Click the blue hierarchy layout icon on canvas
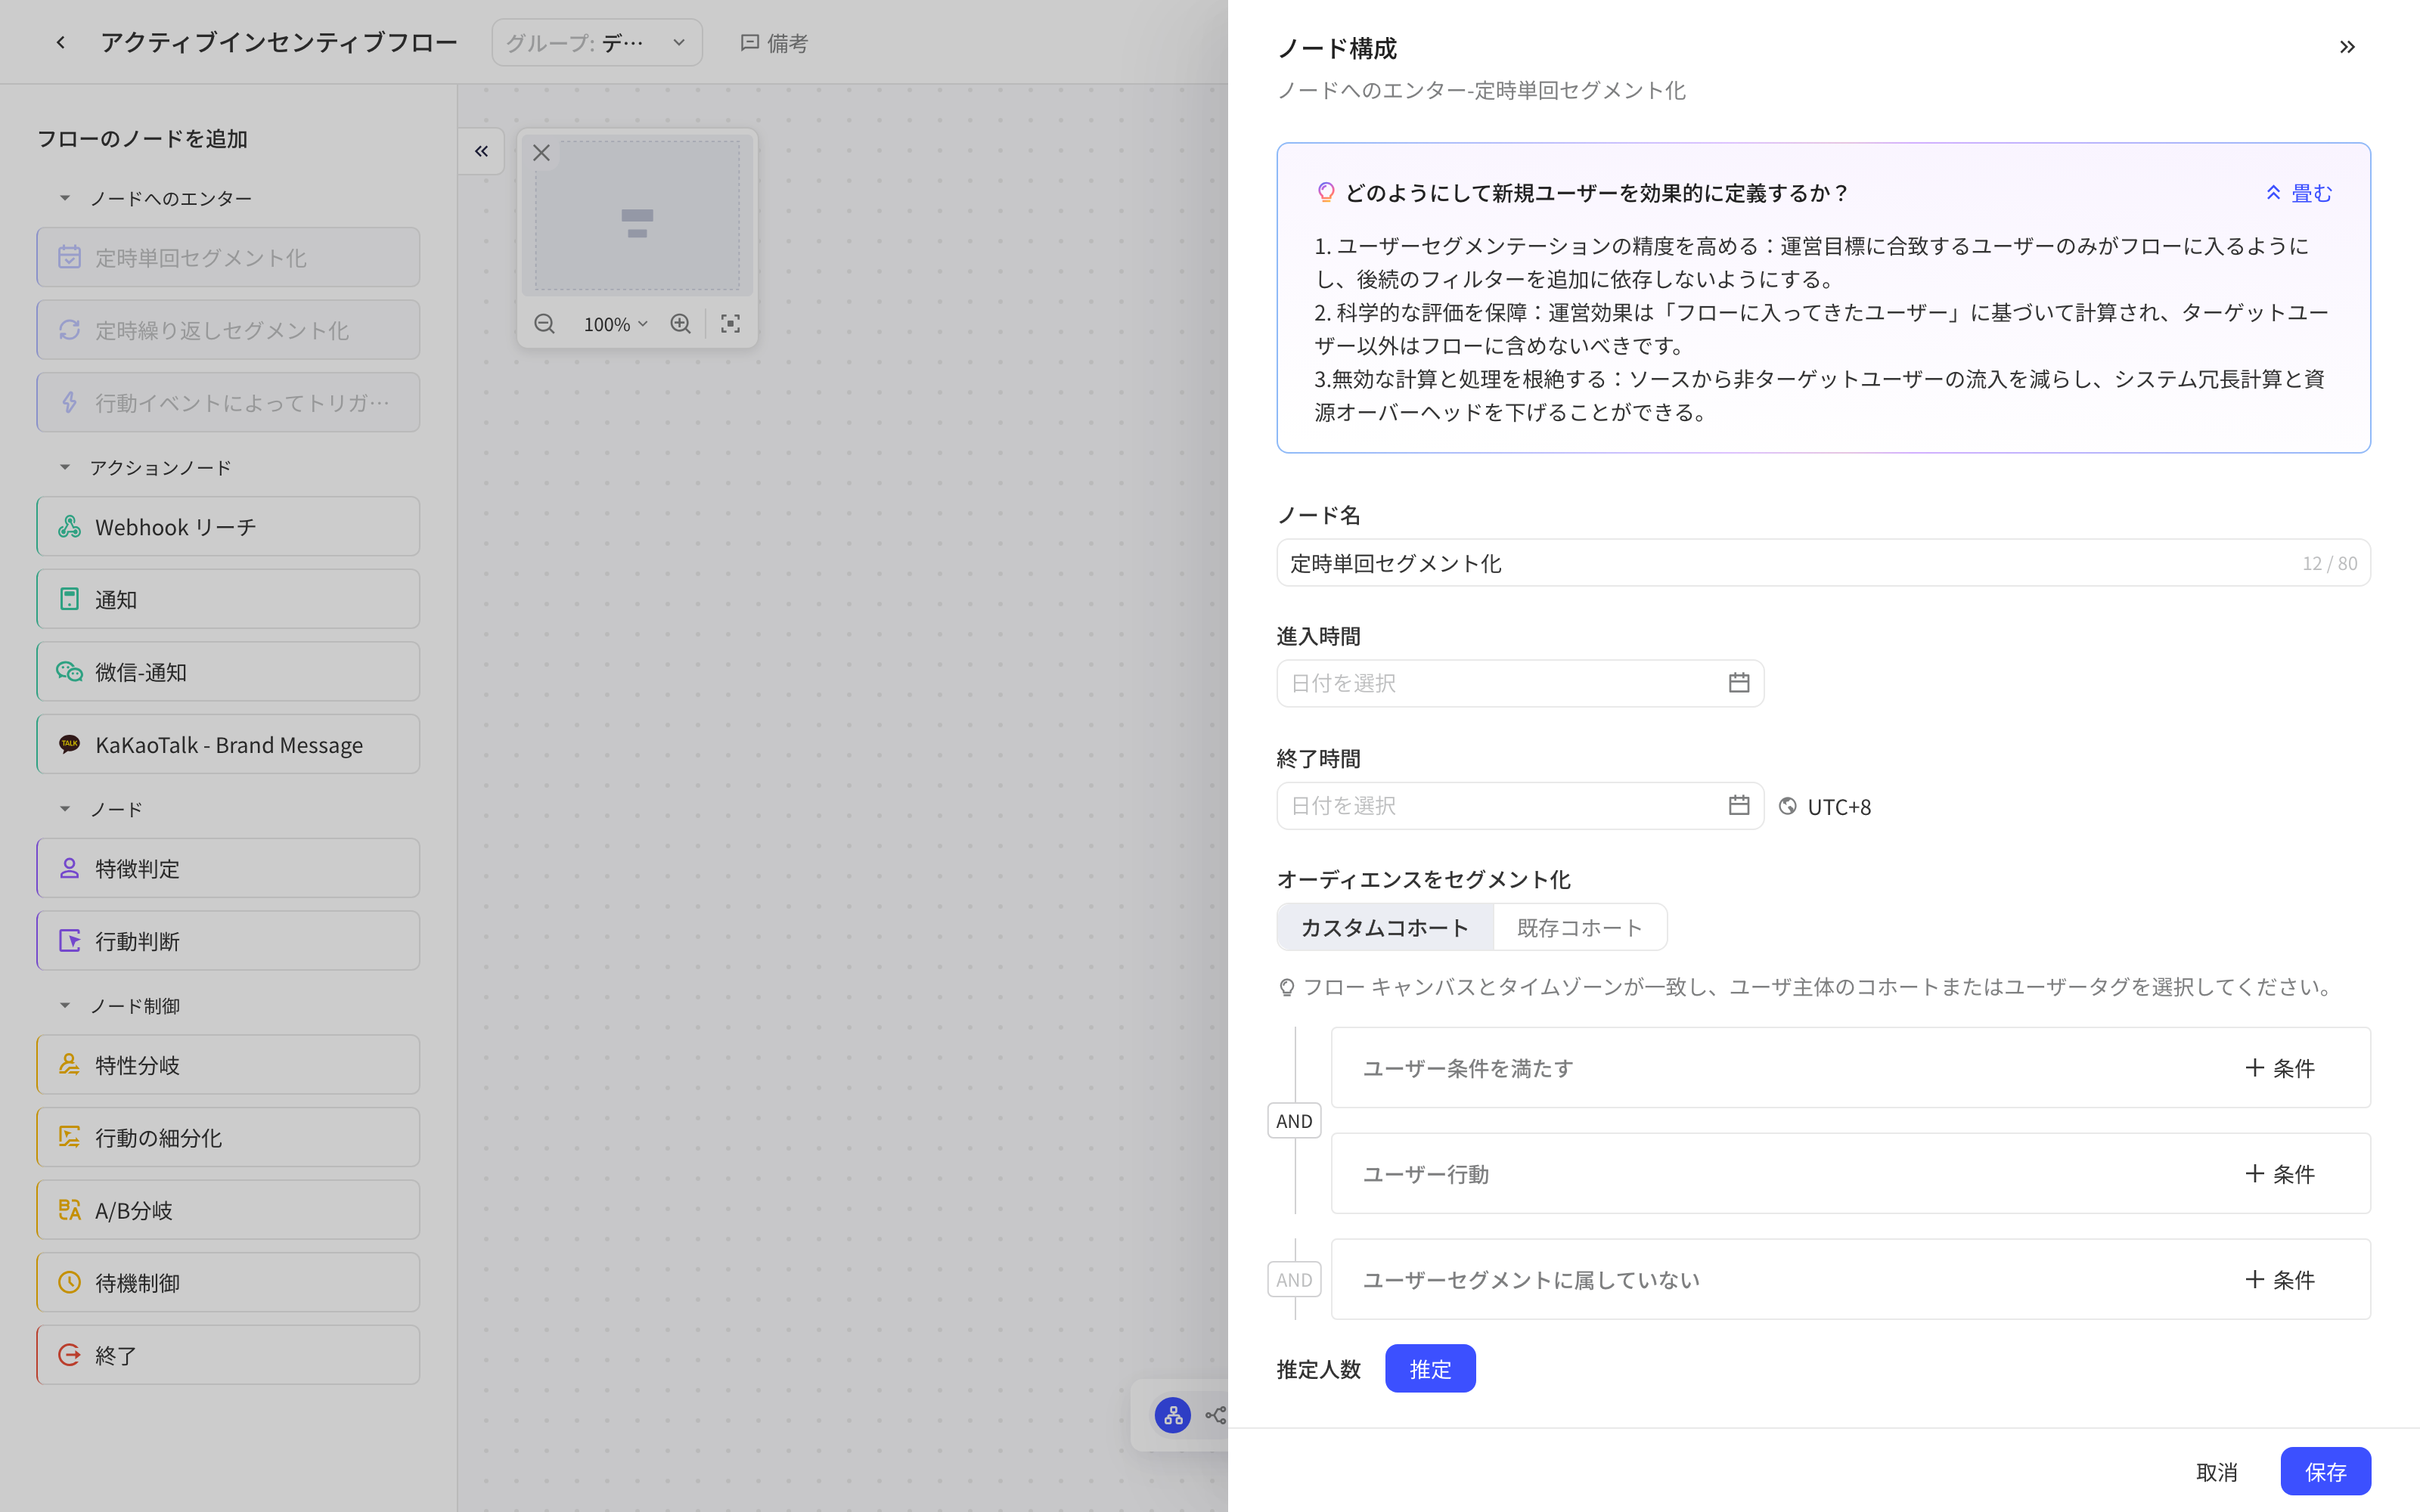This screenshot has height=1512, width=2420. tap(1173, 1415)
